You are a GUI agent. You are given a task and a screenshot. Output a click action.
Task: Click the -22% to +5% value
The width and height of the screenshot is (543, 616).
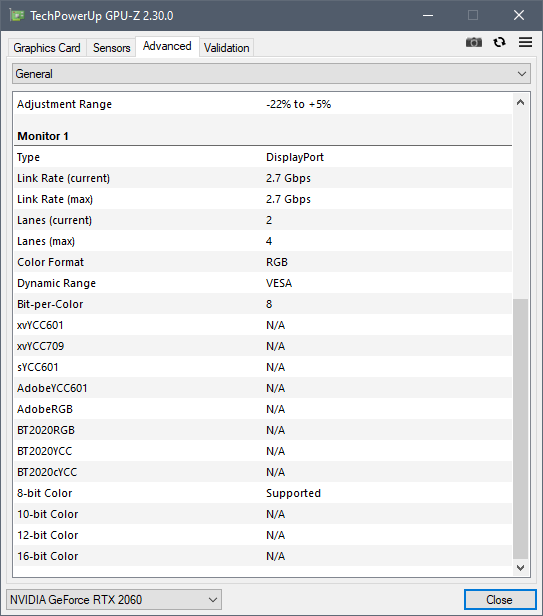point(298,104)
